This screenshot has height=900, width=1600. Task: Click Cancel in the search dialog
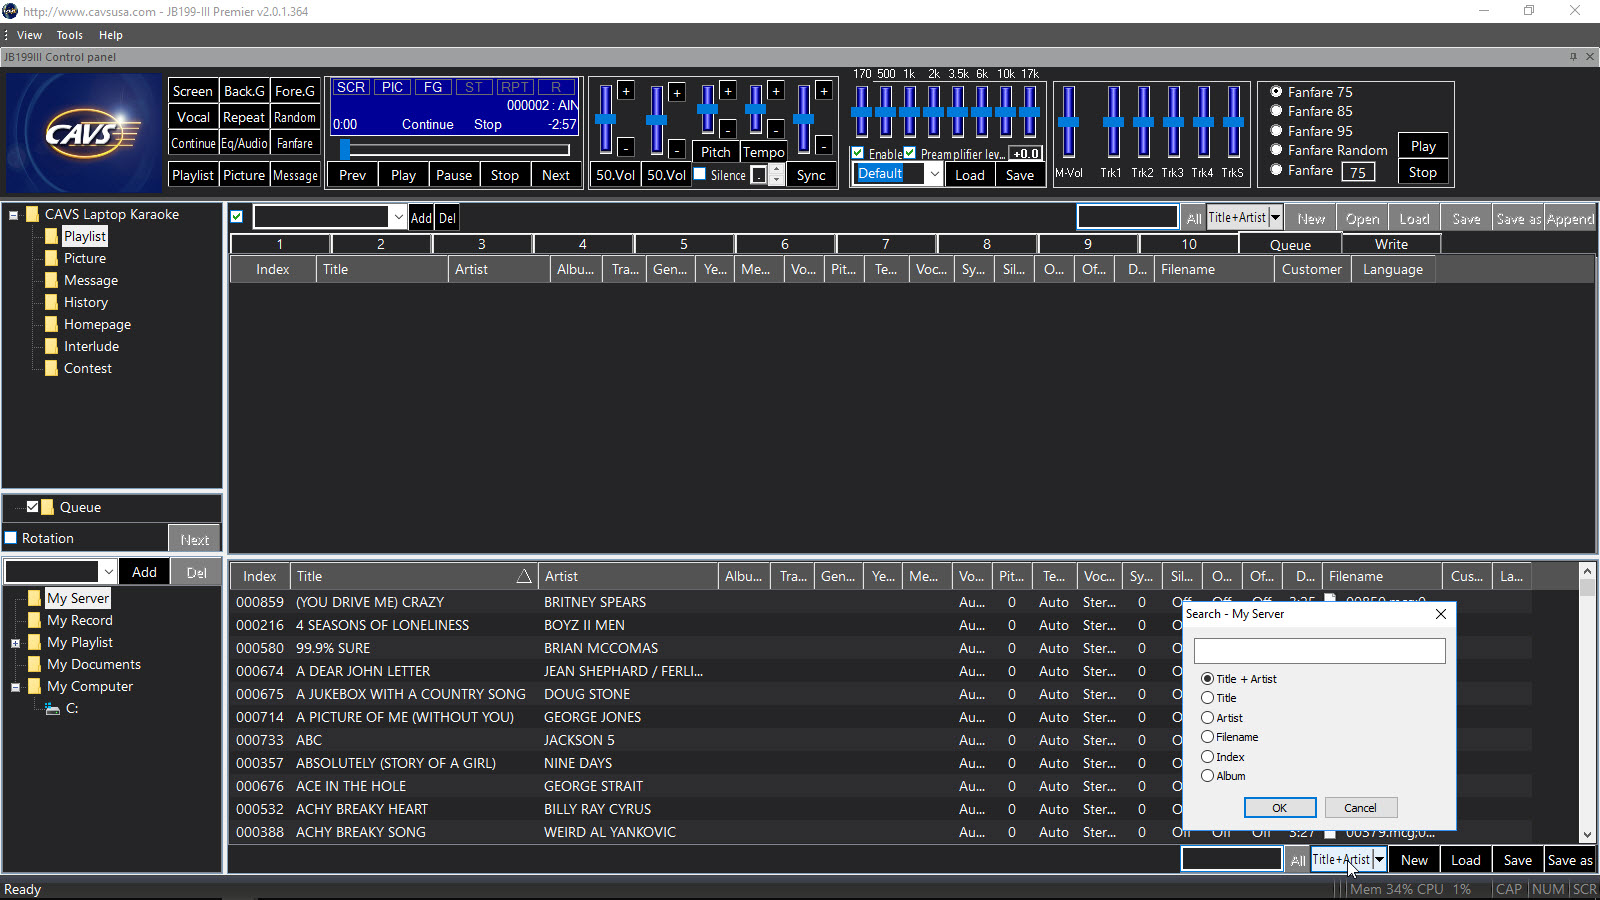tap(1360, 808)
